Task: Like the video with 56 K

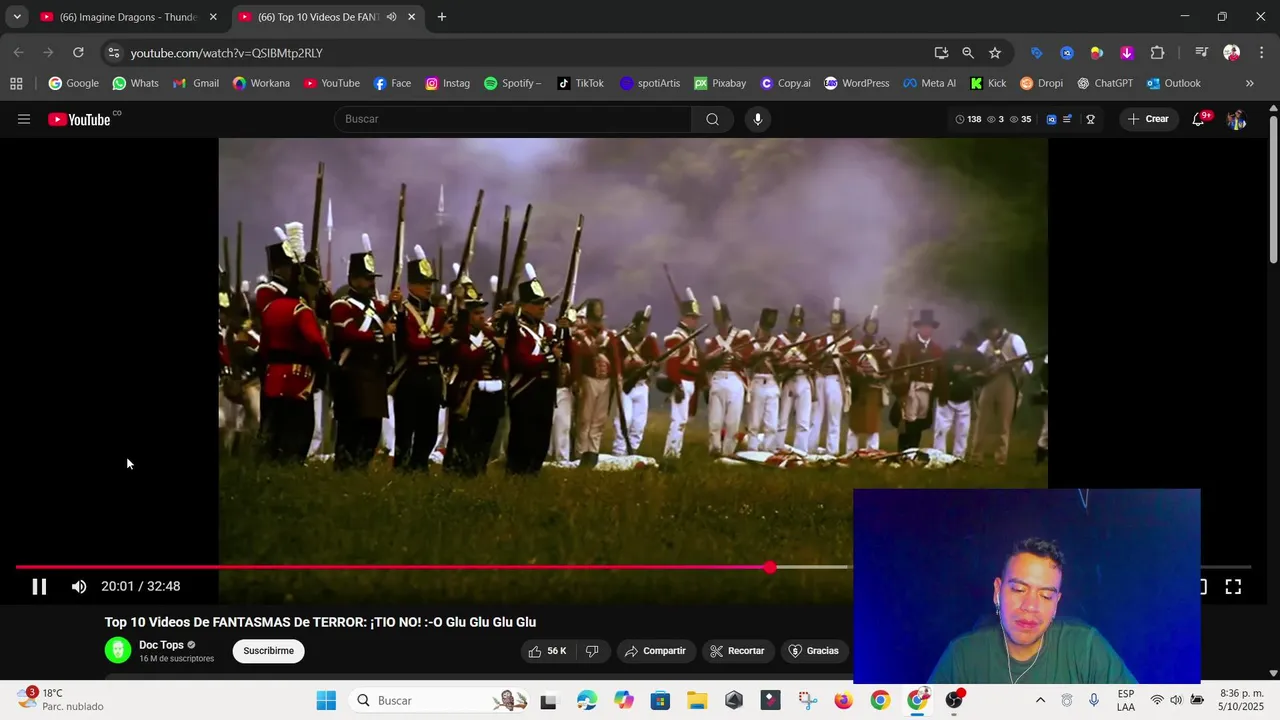Action: (547, 651)
